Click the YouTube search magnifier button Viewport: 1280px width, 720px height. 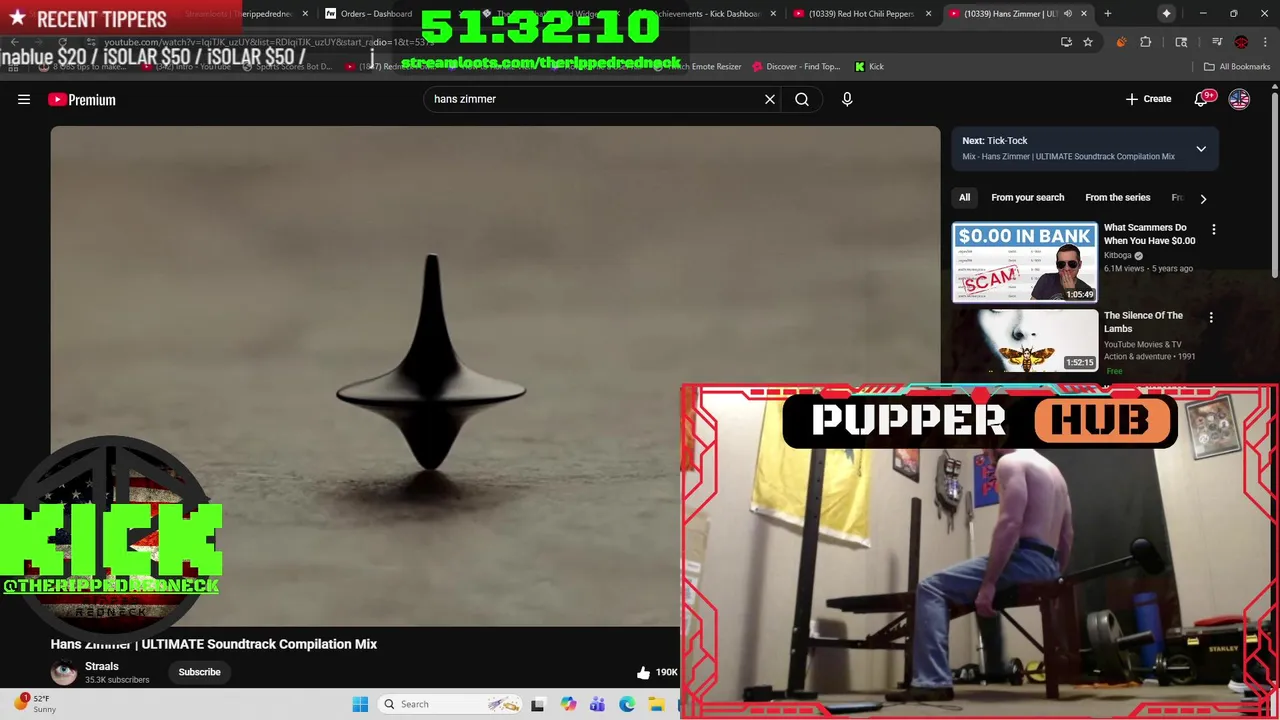click(802, 99)
